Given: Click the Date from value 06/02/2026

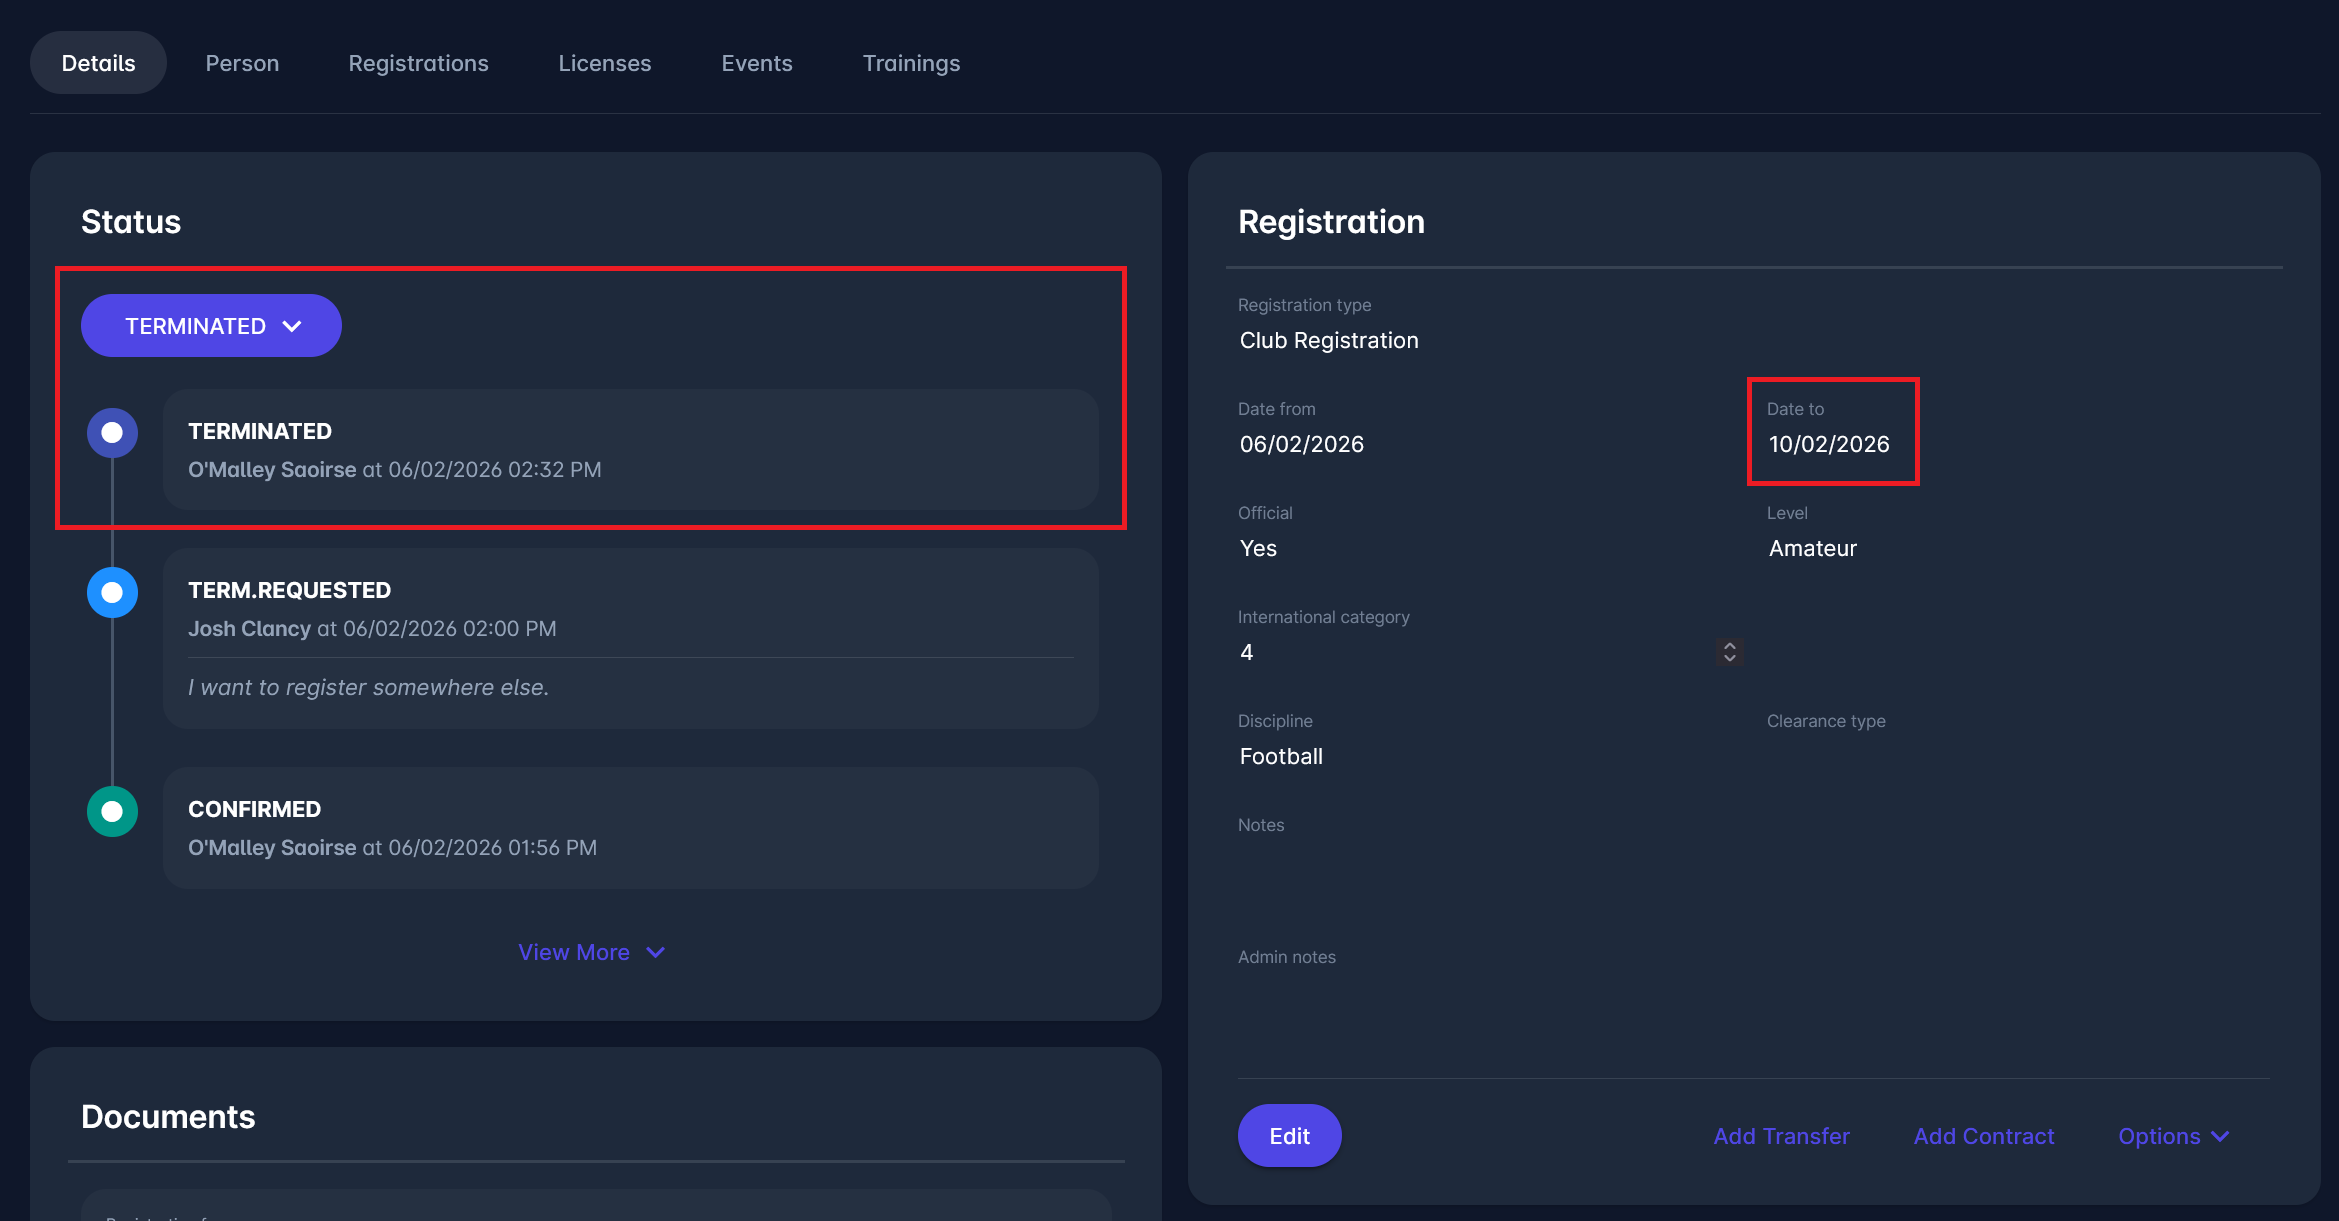Looking at the screenshot, I should coord(1301,444).
